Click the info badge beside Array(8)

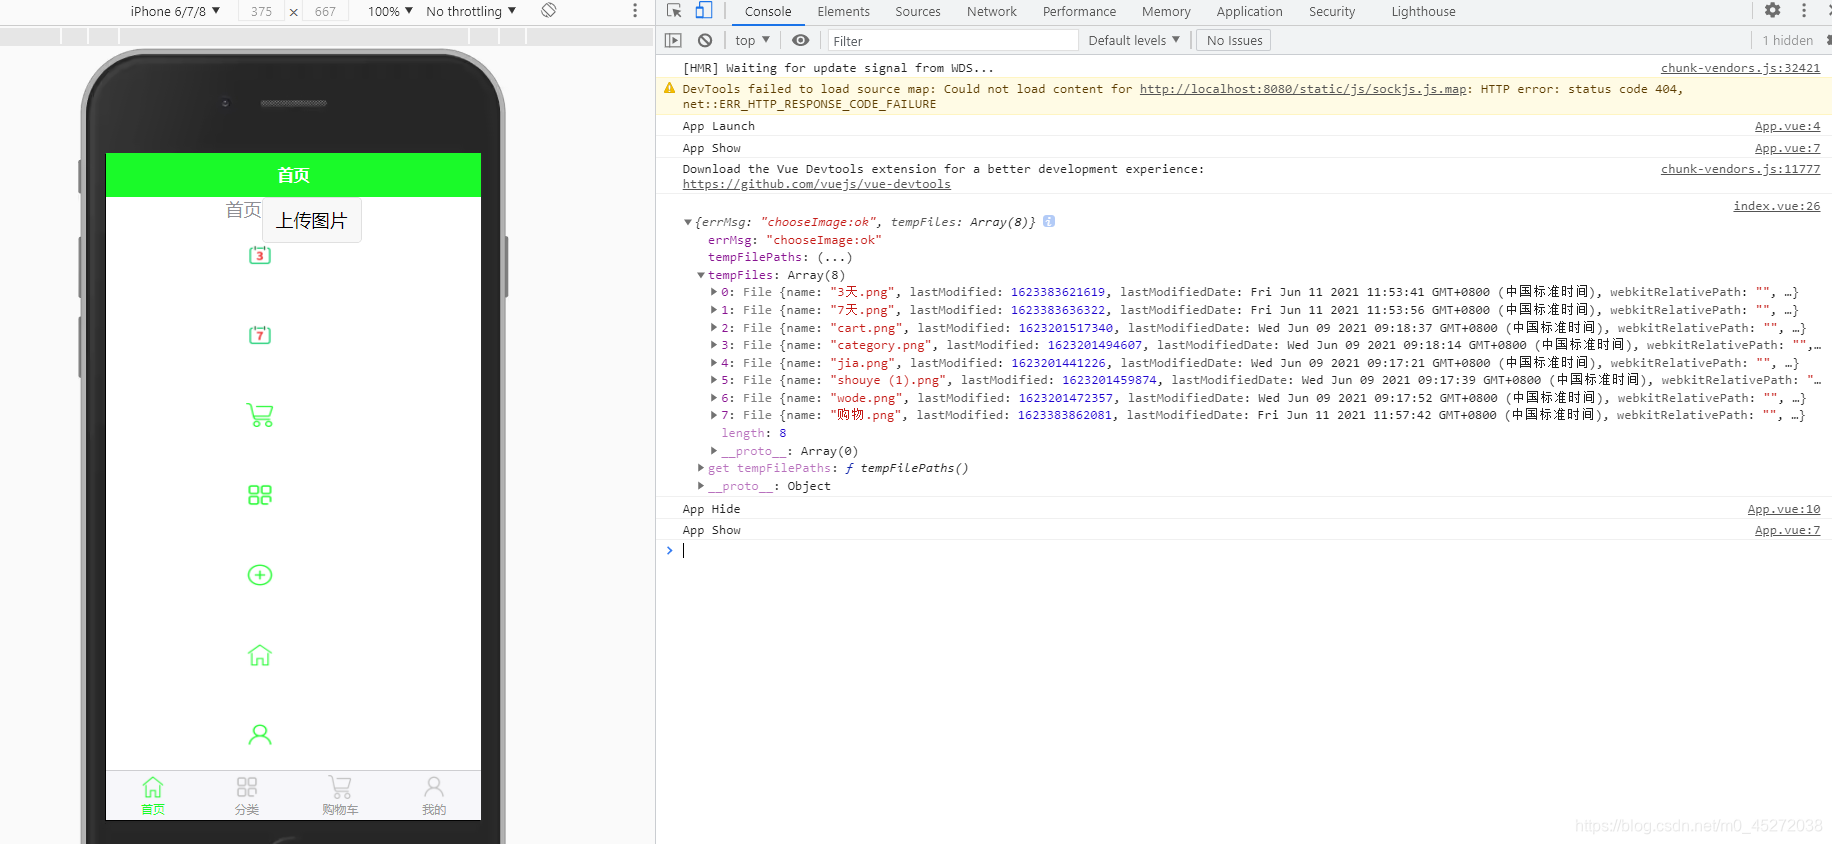tap(1049, 222)
